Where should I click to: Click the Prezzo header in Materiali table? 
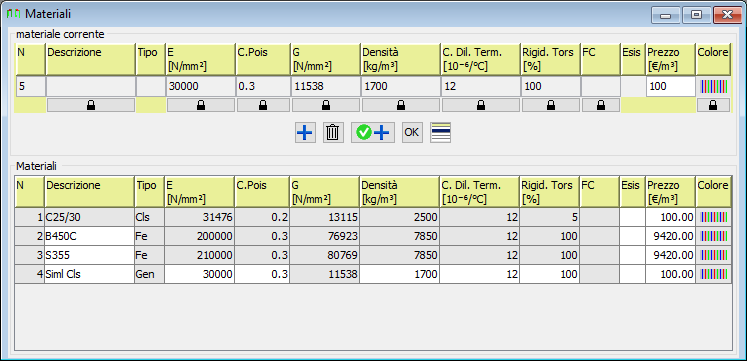[x=671, y=191]
